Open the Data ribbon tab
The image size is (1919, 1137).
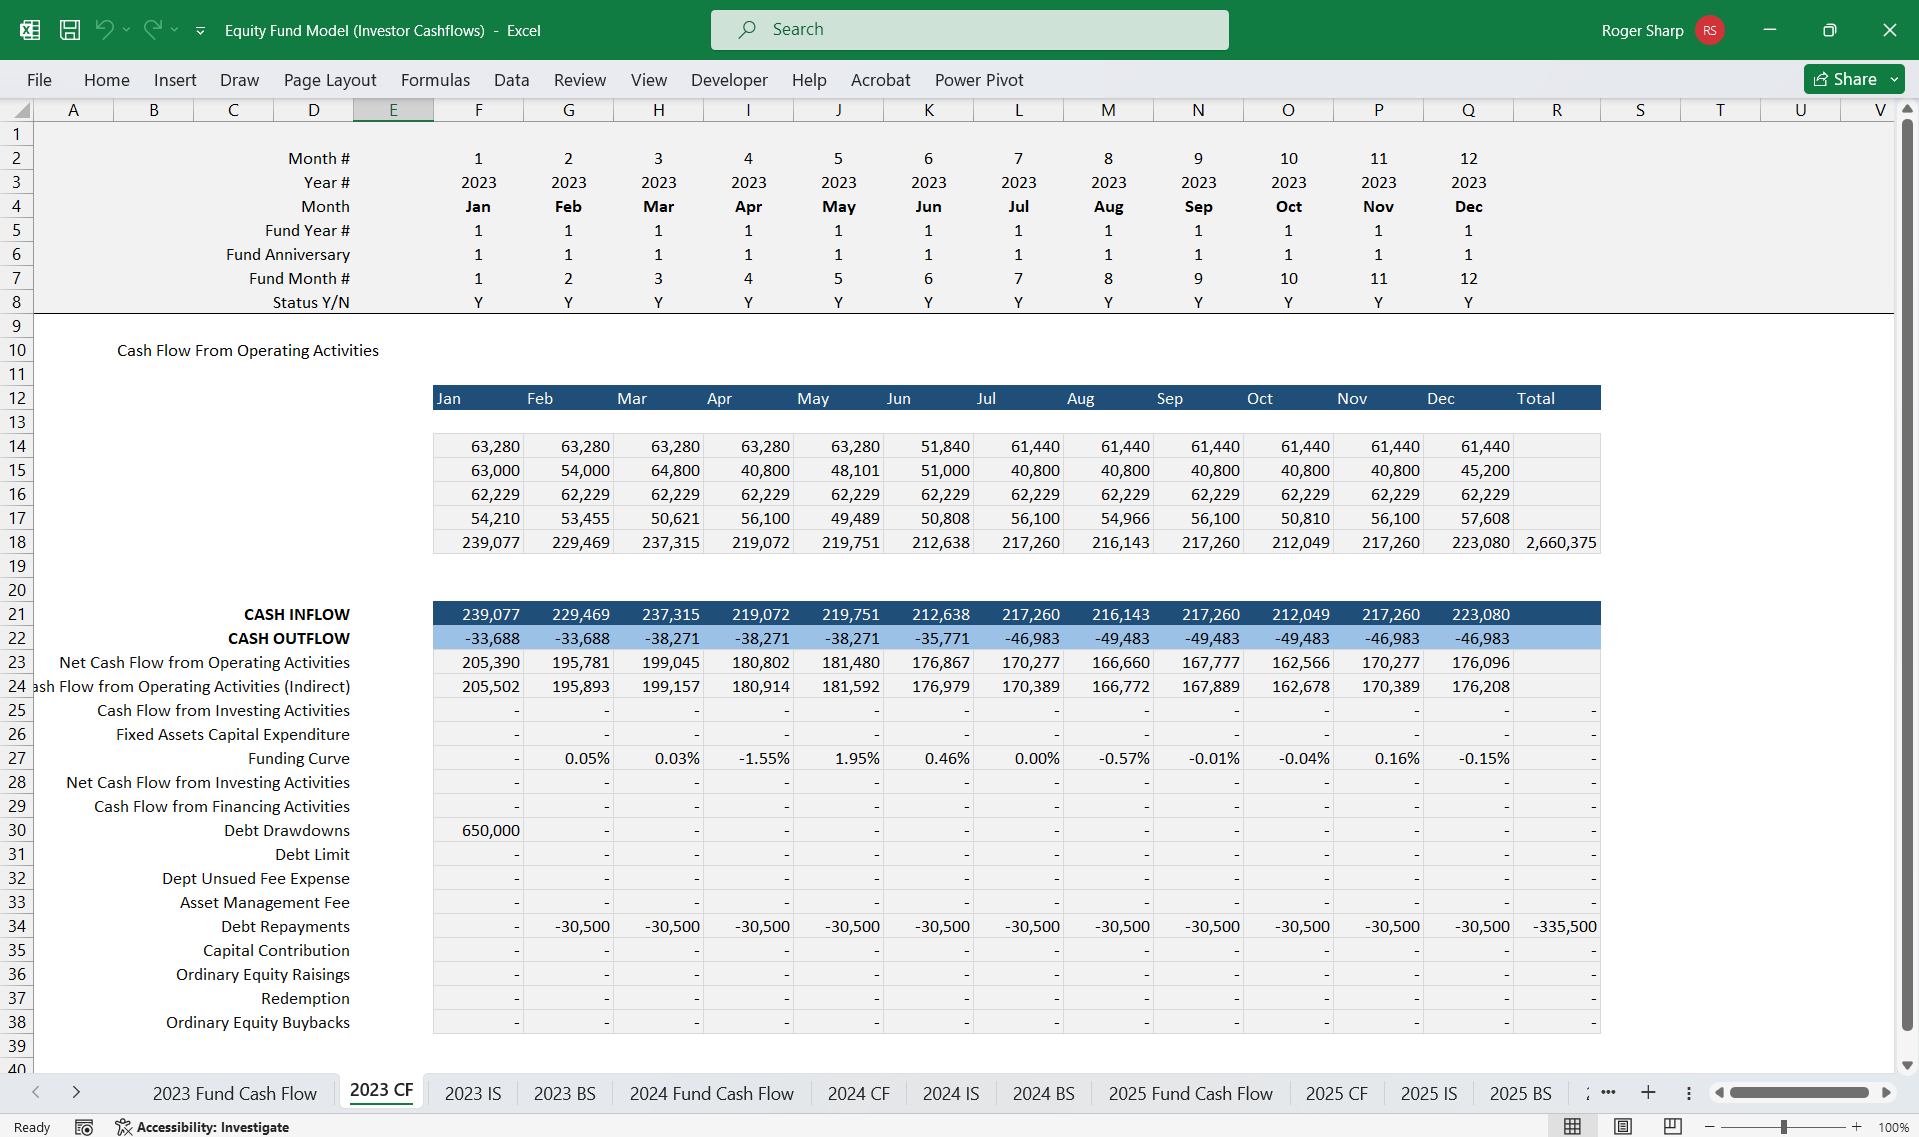coord(511,80)
